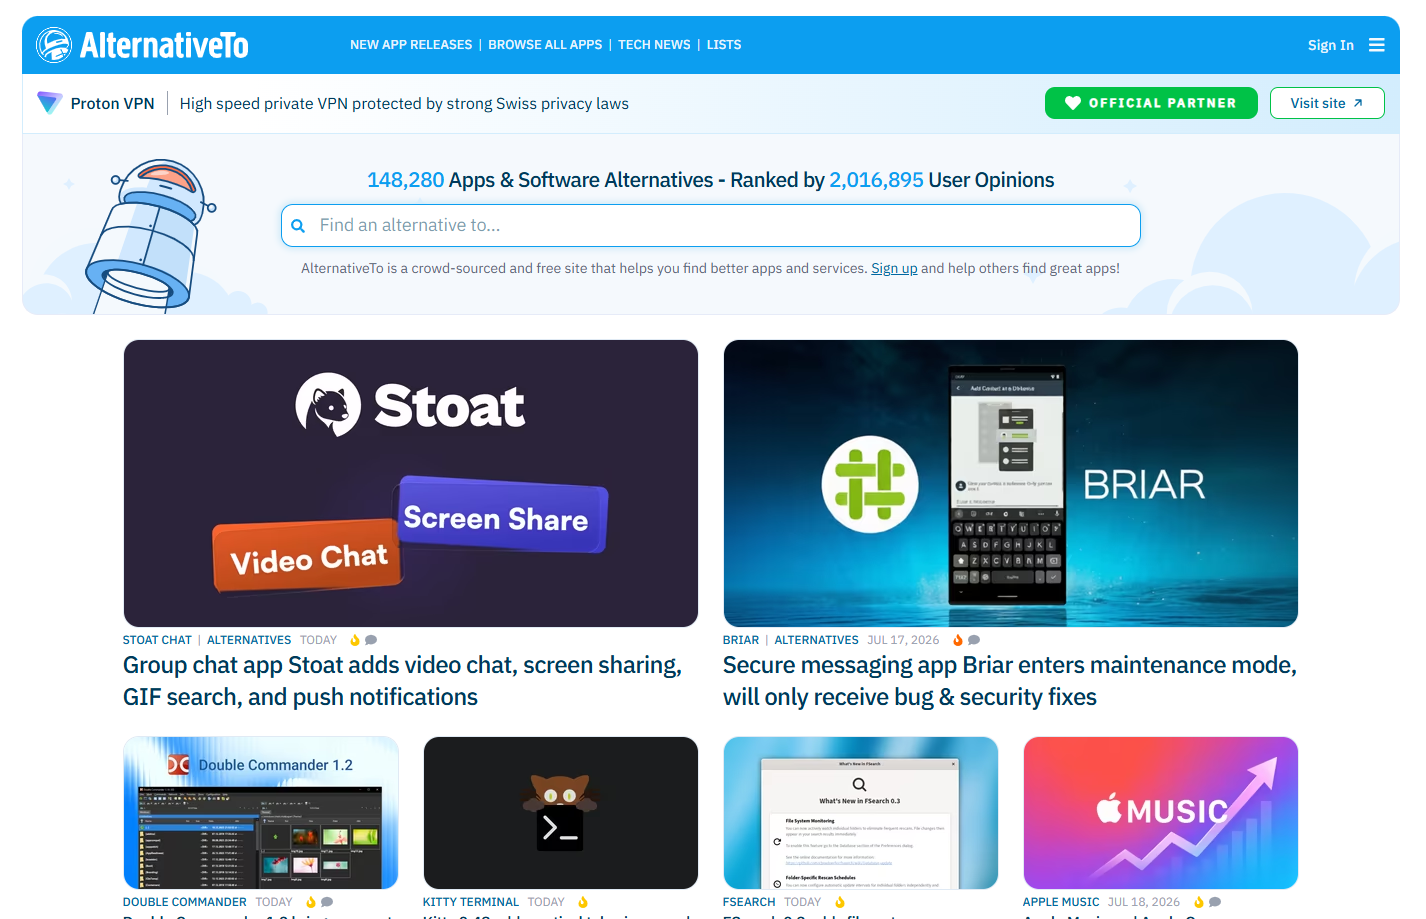Click TODAY date under Stoat article
1426x919 pixels.
coord(318,640)
